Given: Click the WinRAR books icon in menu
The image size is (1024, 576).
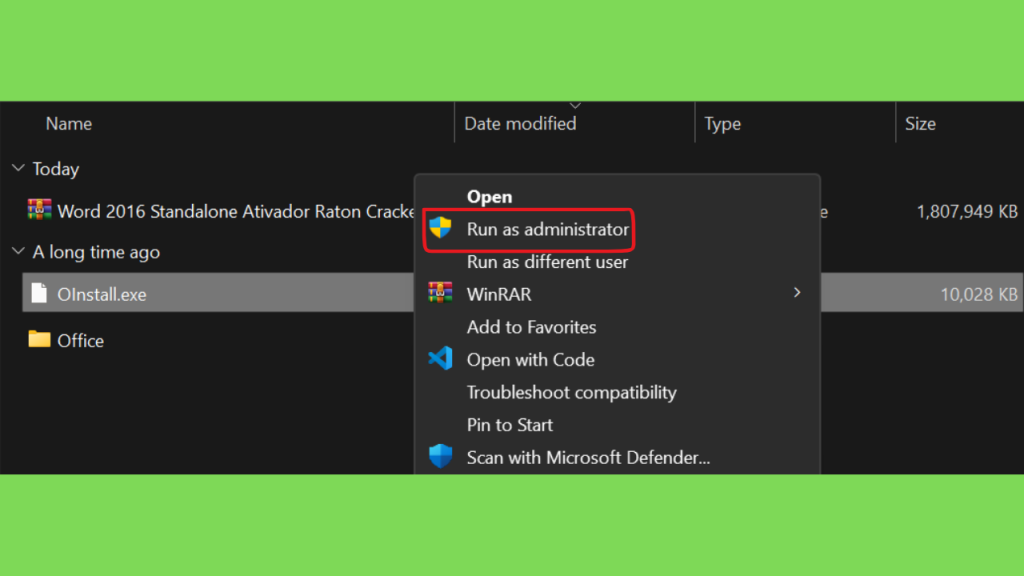Looking at the screenshot, I should 440,293.
